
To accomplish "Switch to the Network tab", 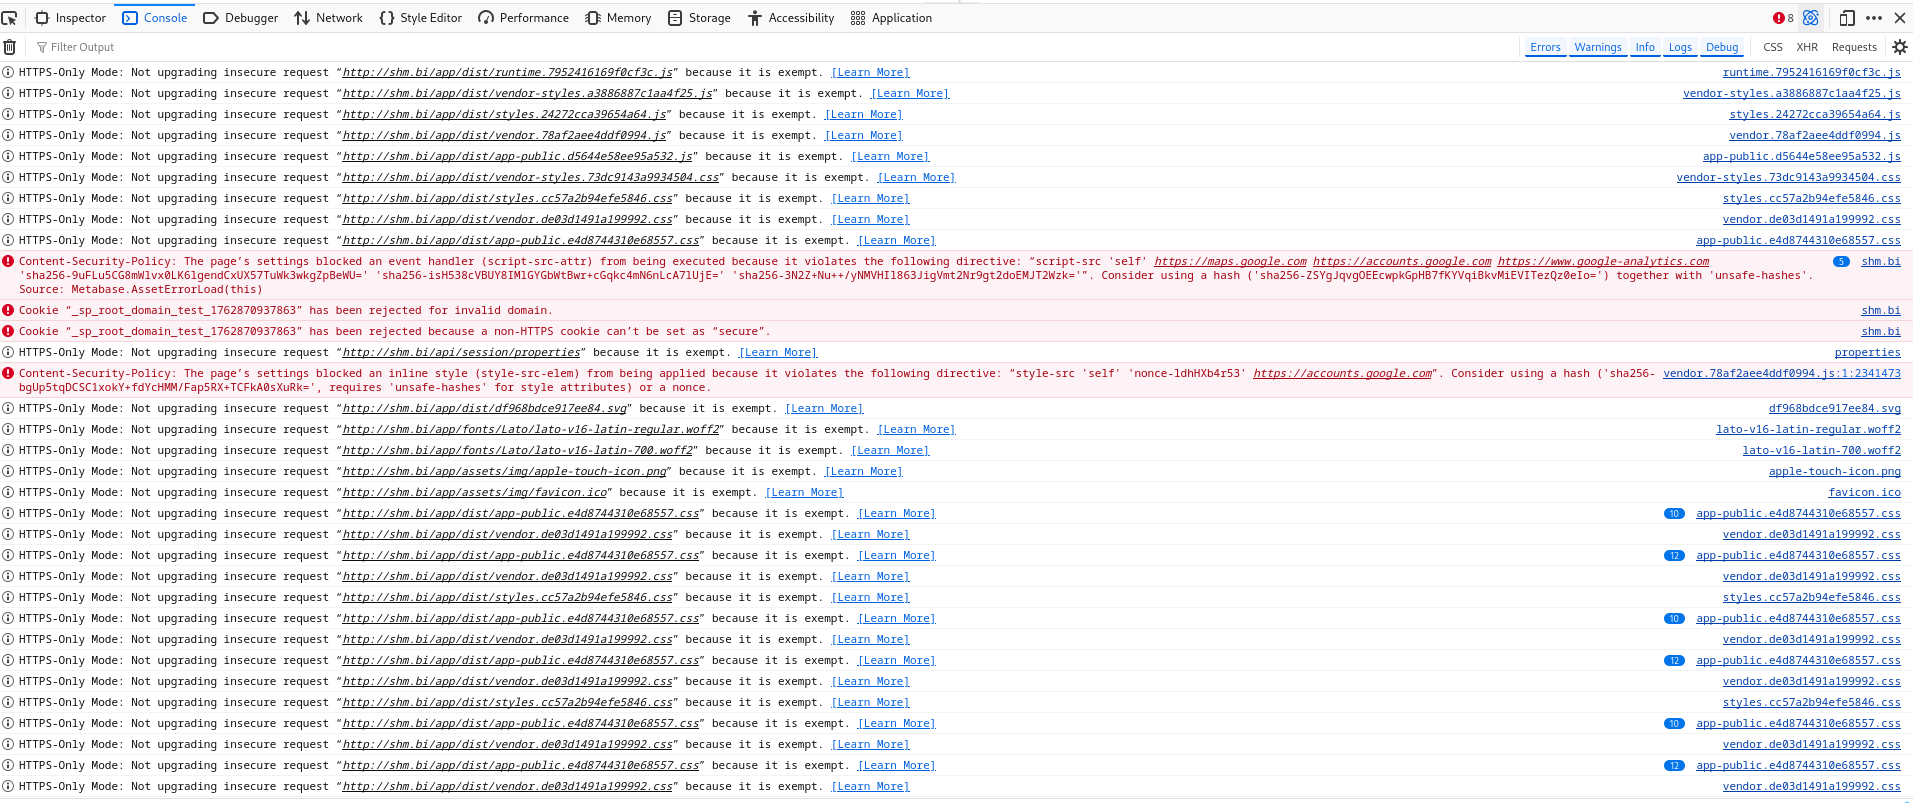I will 329,18.
